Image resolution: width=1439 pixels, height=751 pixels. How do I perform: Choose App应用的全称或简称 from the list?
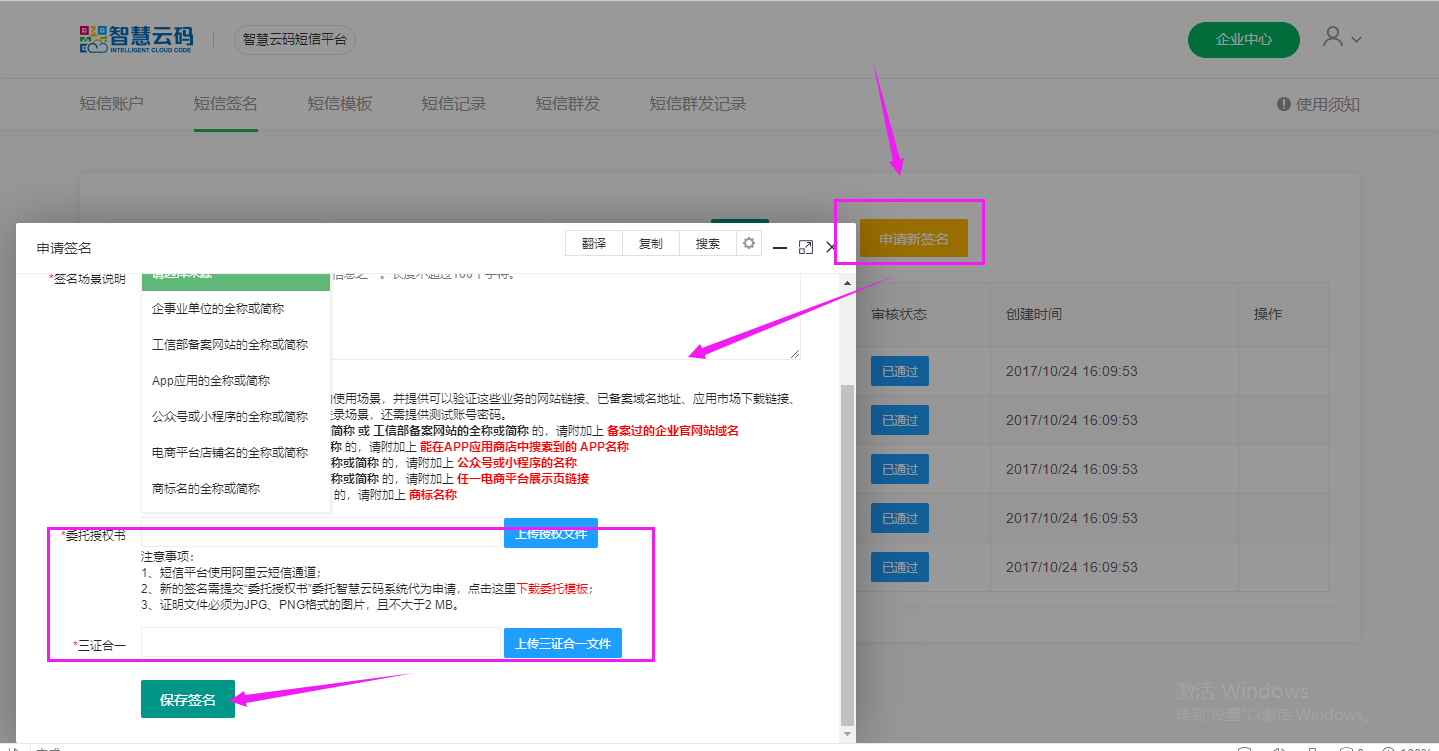click(x=210, y=381)
